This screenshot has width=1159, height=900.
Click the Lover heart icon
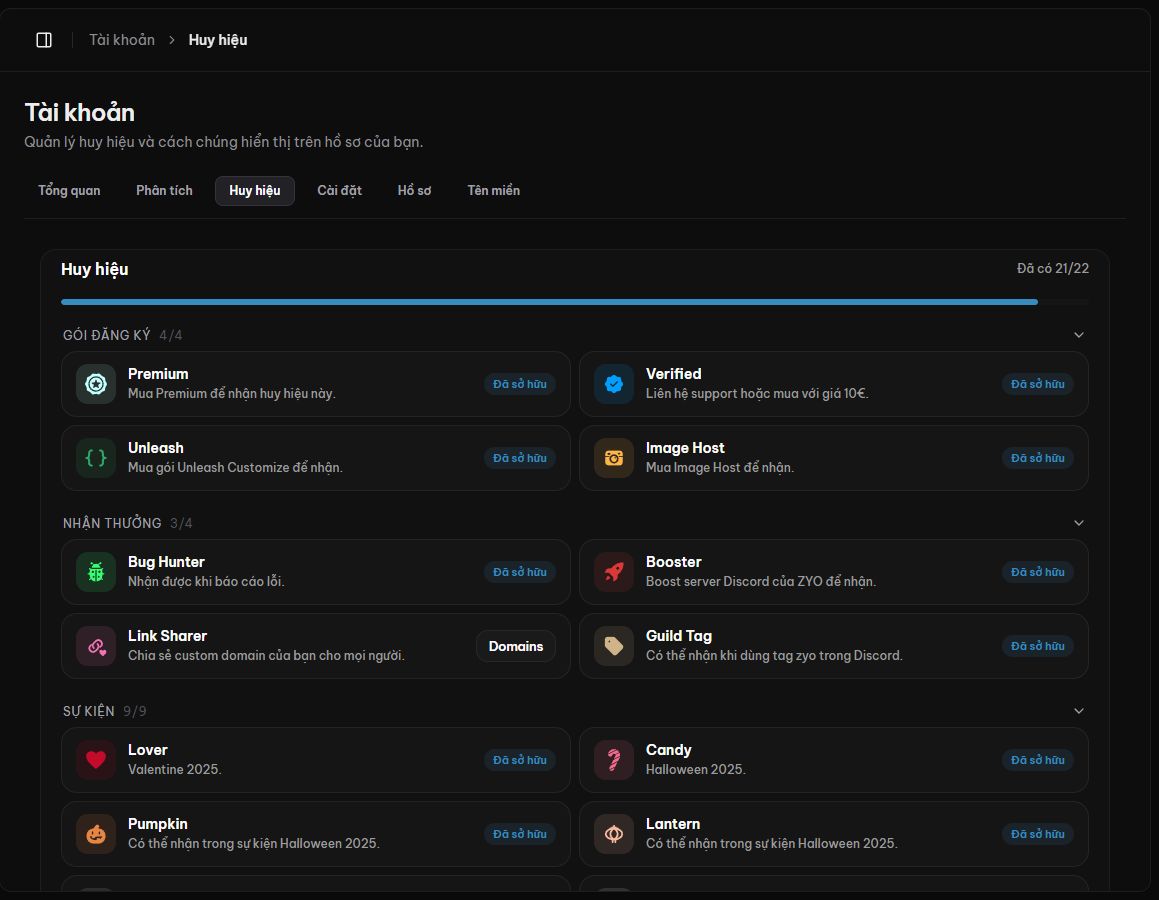tap(96, 760)
